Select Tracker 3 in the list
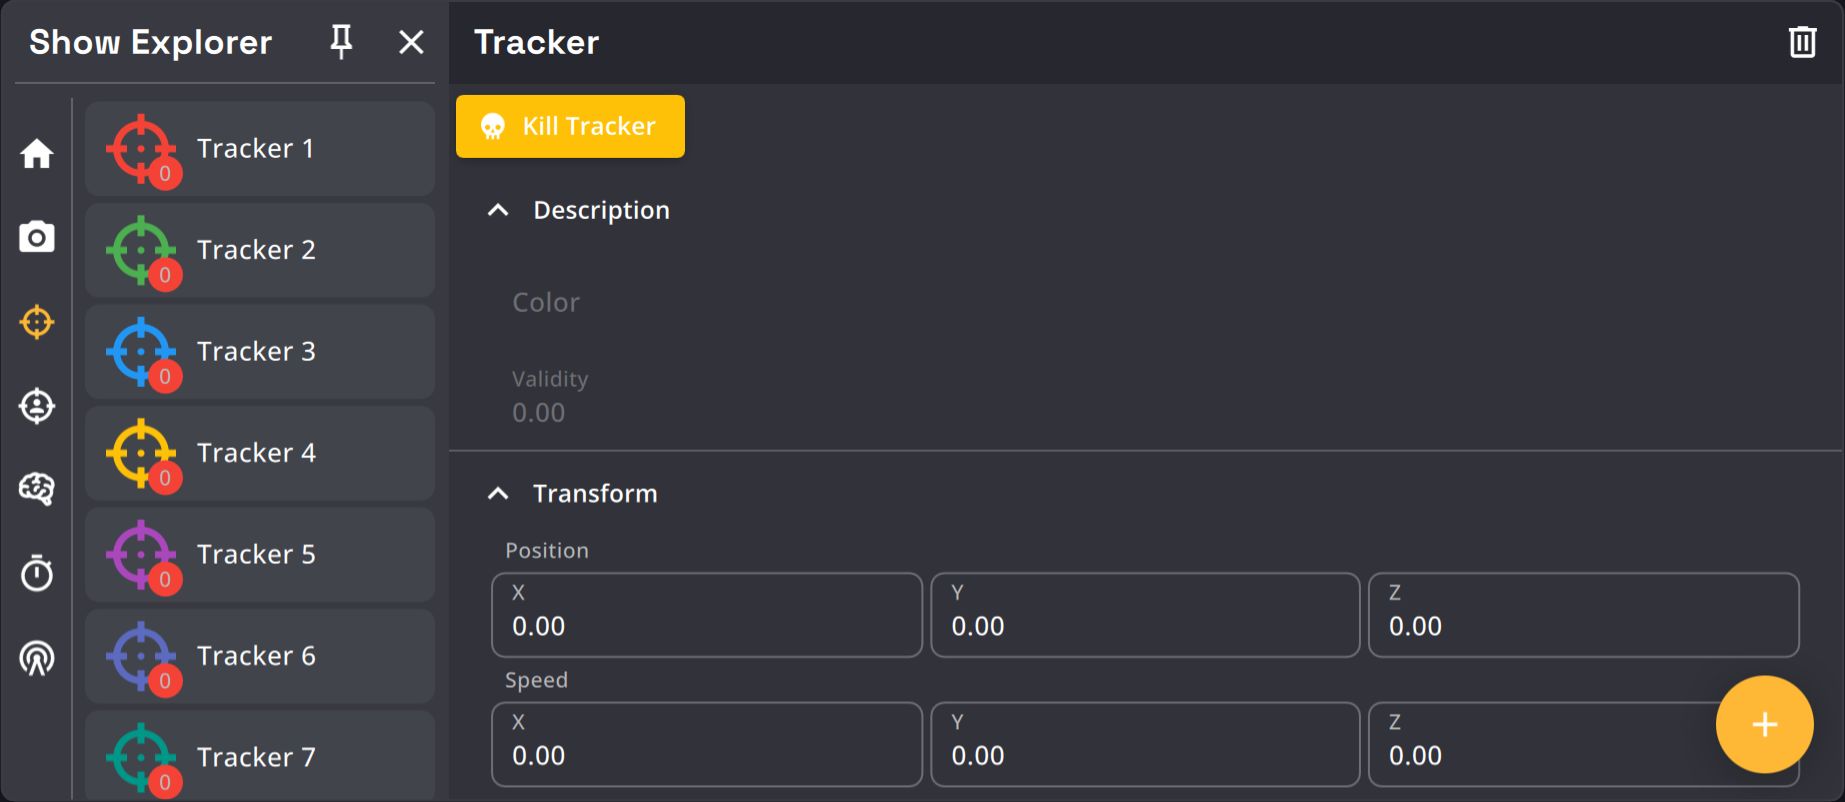Screen dimensions: 1845x802 pyautogui.click(x=260, y=352)
